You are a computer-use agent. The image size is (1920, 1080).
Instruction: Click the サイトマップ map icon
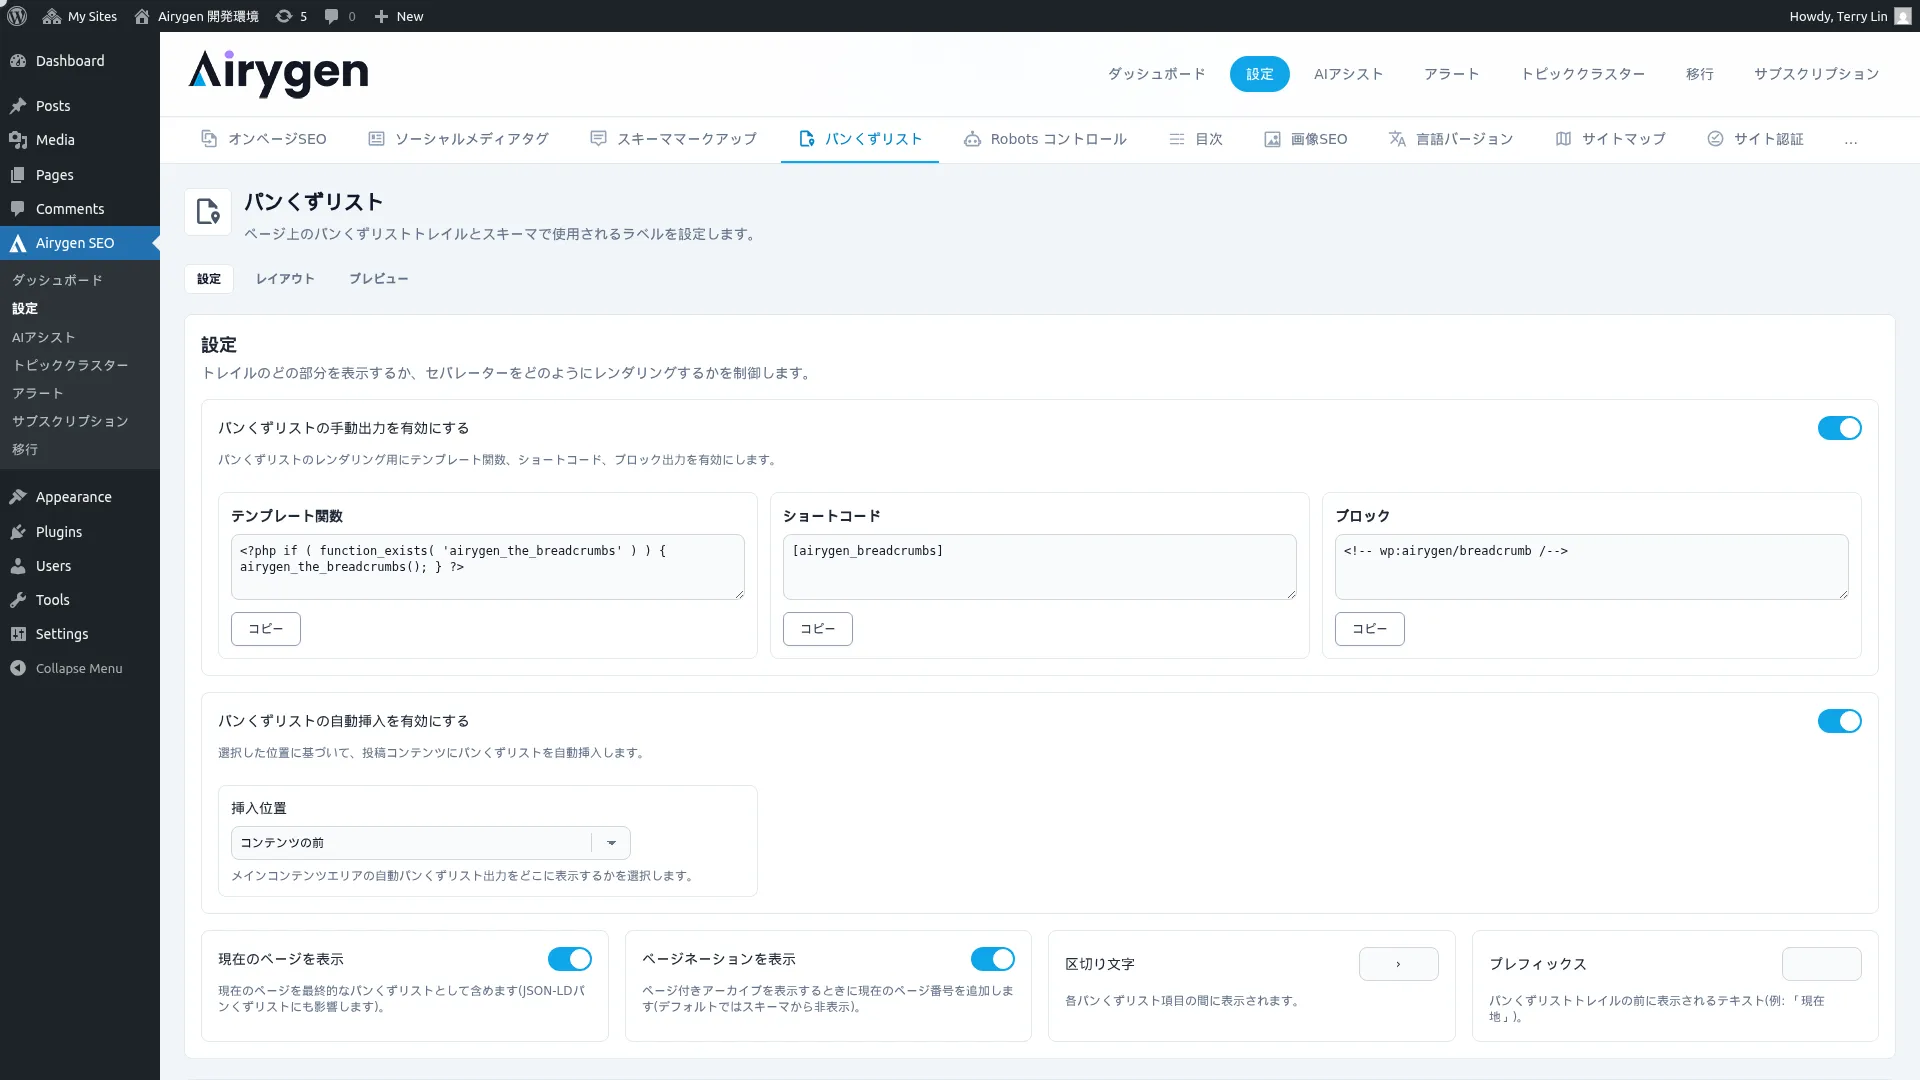pos(1563,139)
